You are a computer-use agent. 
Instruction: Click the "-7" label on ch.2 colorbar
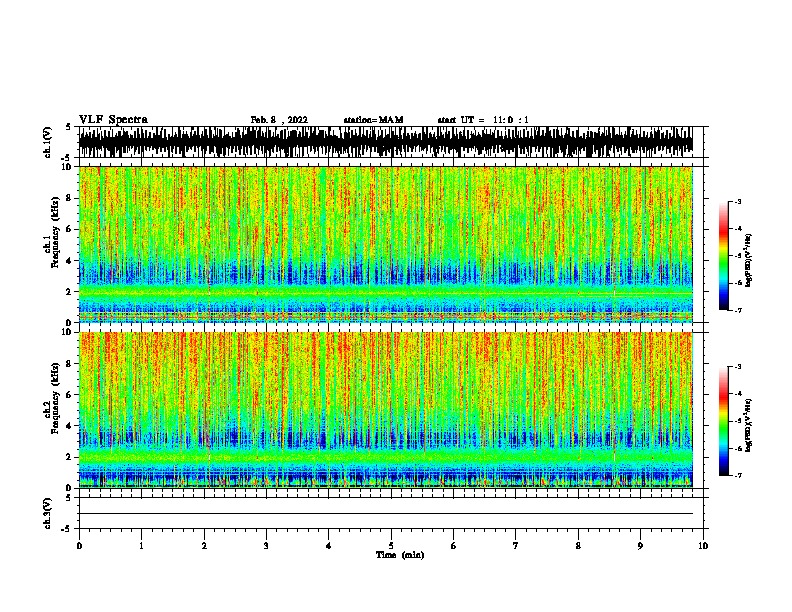(x=738, y=476)
